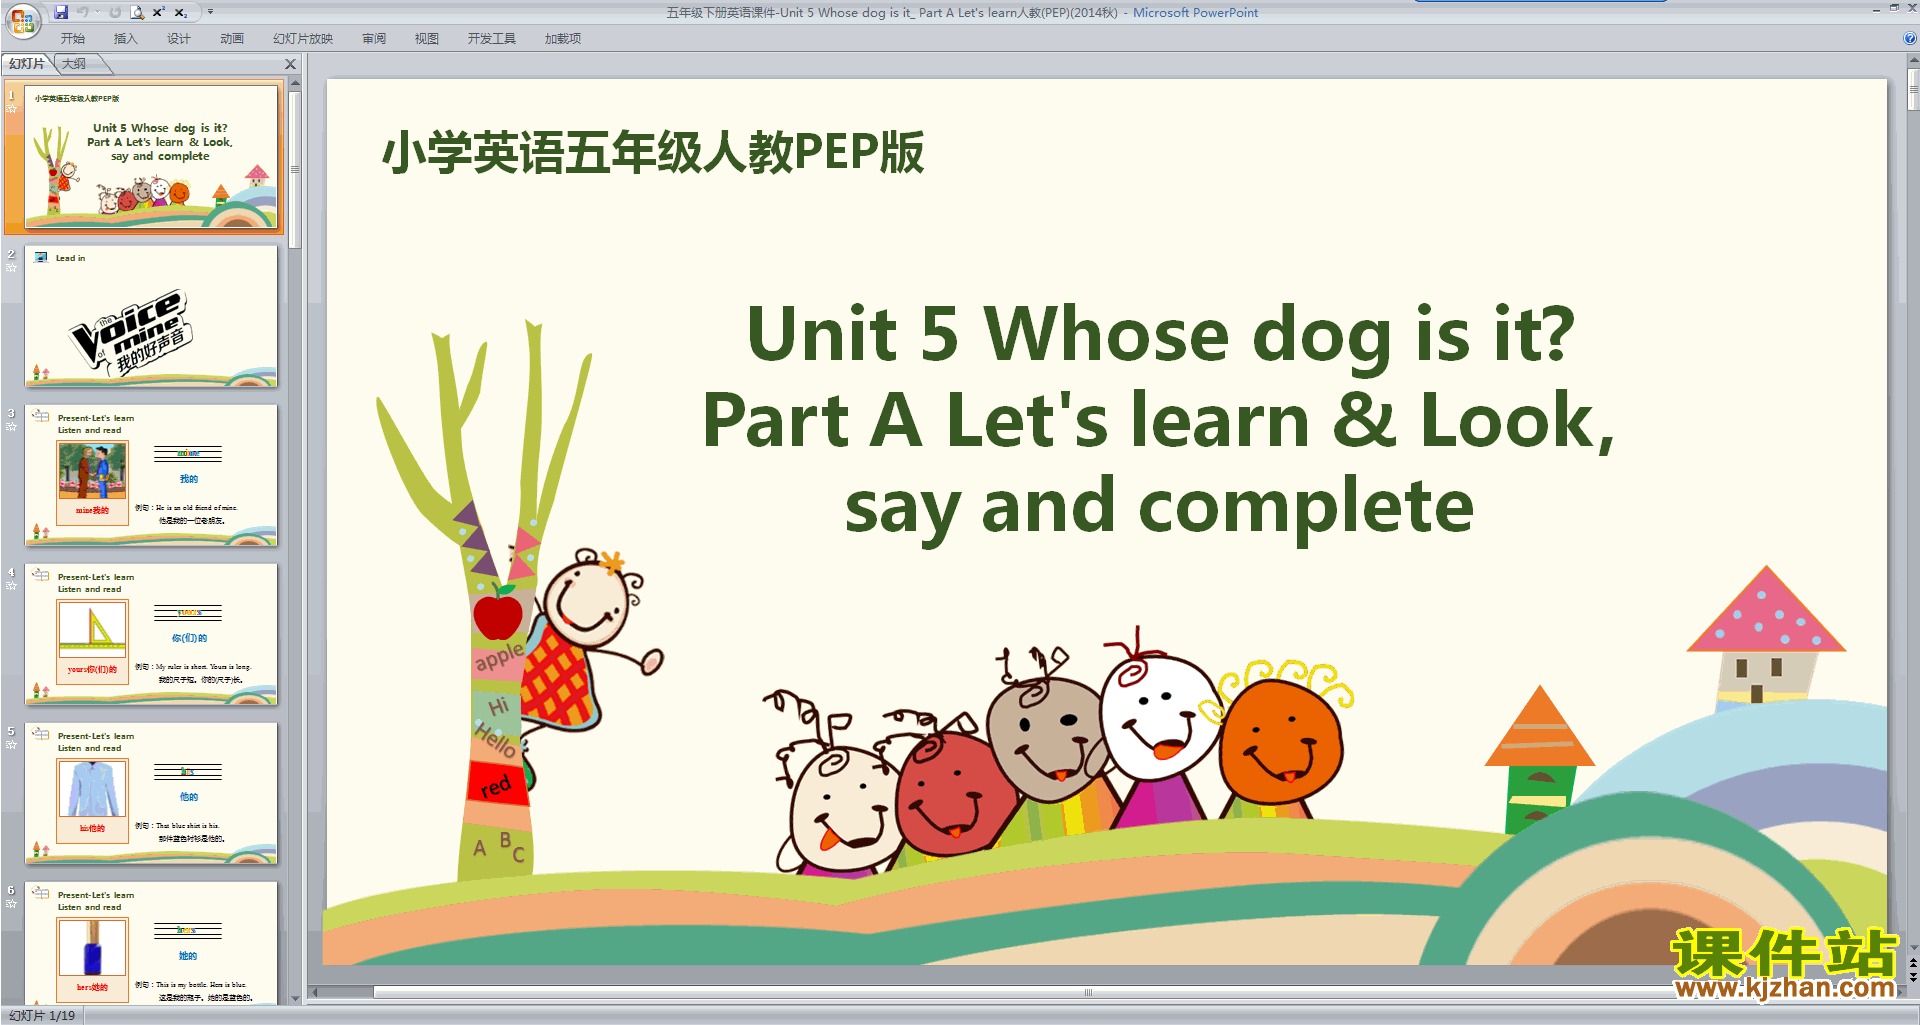Click the cartoon kids group picture
The width and height of the screenshot is (1920, 1025).
click(1060, 753)
